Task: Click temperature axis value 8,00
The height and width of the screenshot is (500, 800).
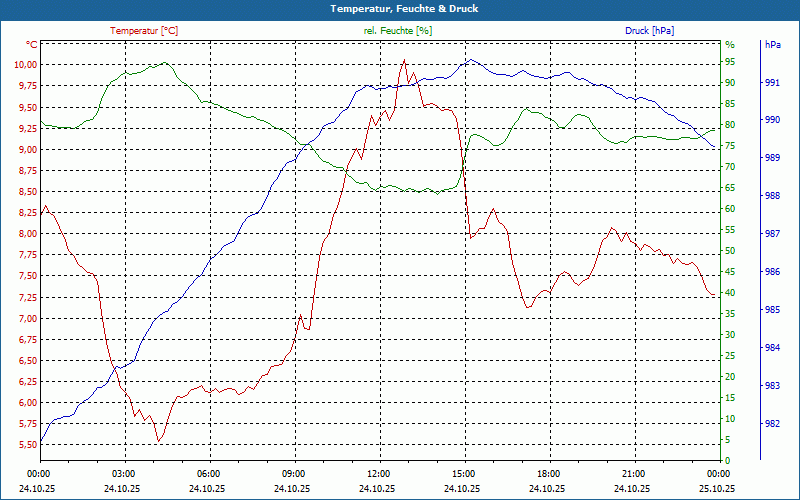Action: coord(28,234)
